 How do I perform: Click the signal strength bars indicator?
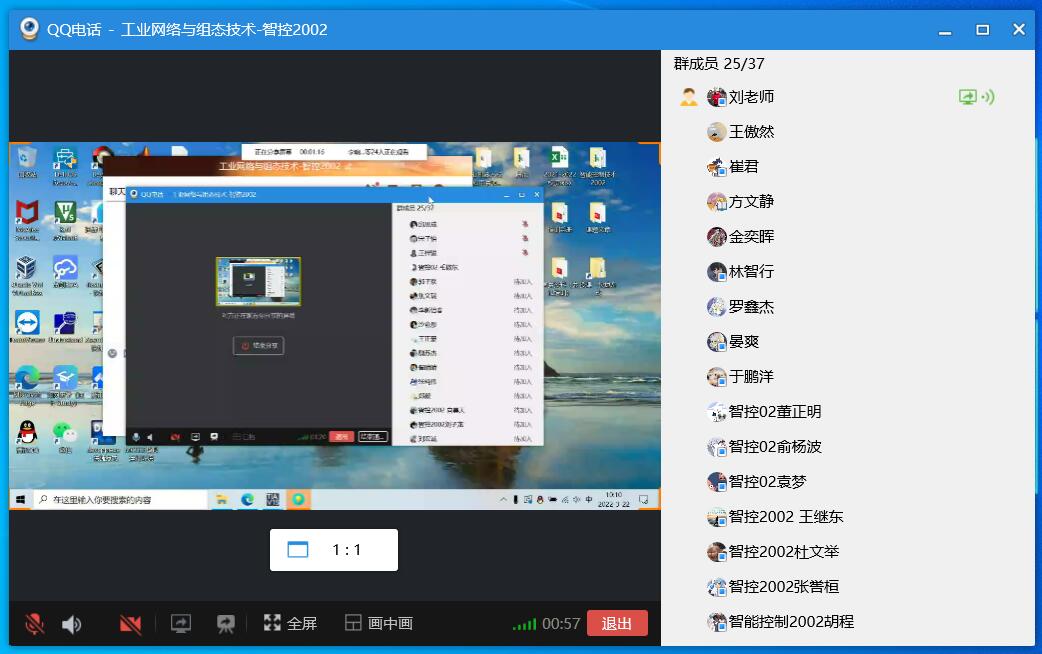(x=525, y=624)
